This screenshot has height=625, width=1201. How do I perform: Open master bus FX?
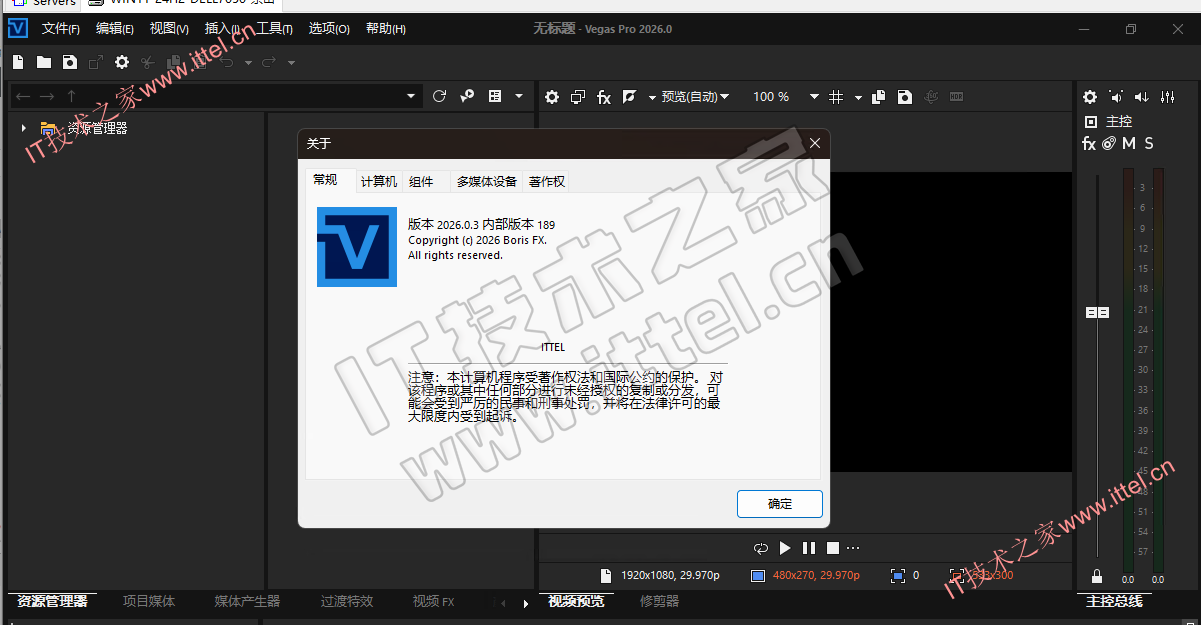click(x=1089, y=144)
